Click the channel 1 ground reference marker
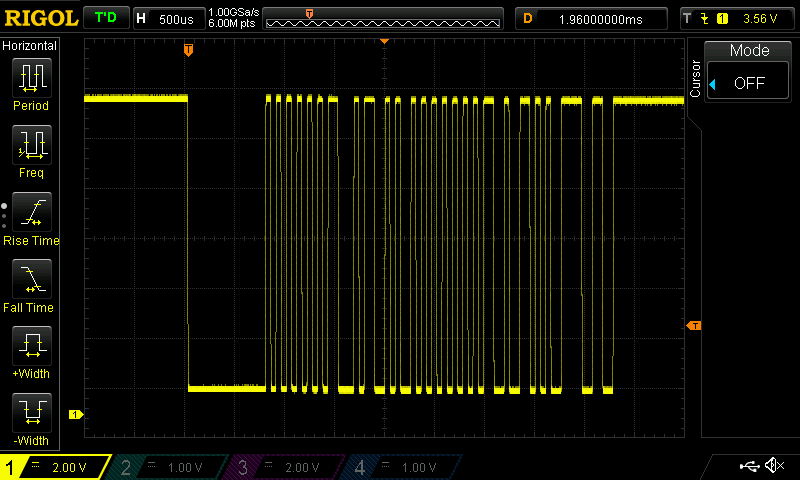The image size is (800, 480). click(x=76, y=415)
